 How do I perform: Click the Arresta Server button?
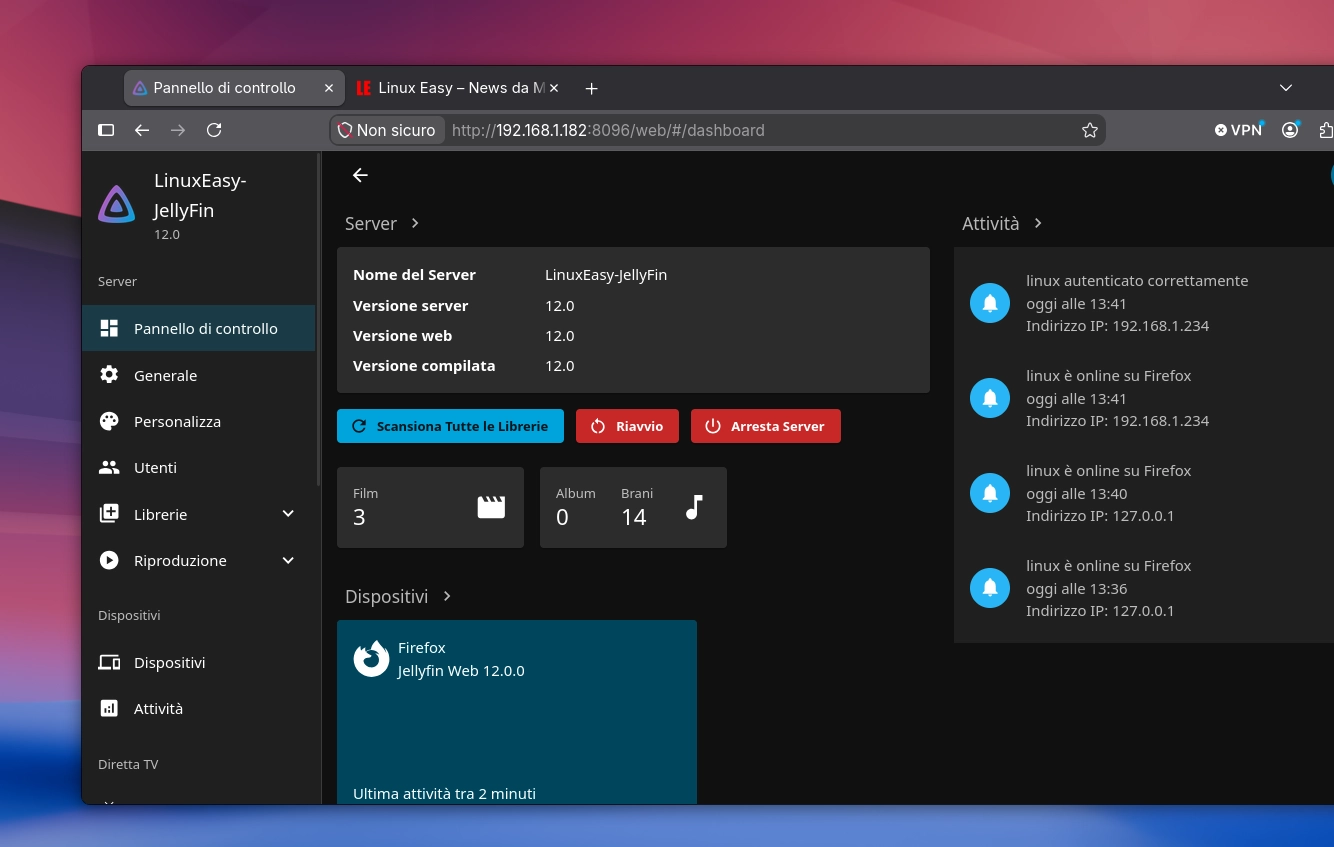point(766,426)
